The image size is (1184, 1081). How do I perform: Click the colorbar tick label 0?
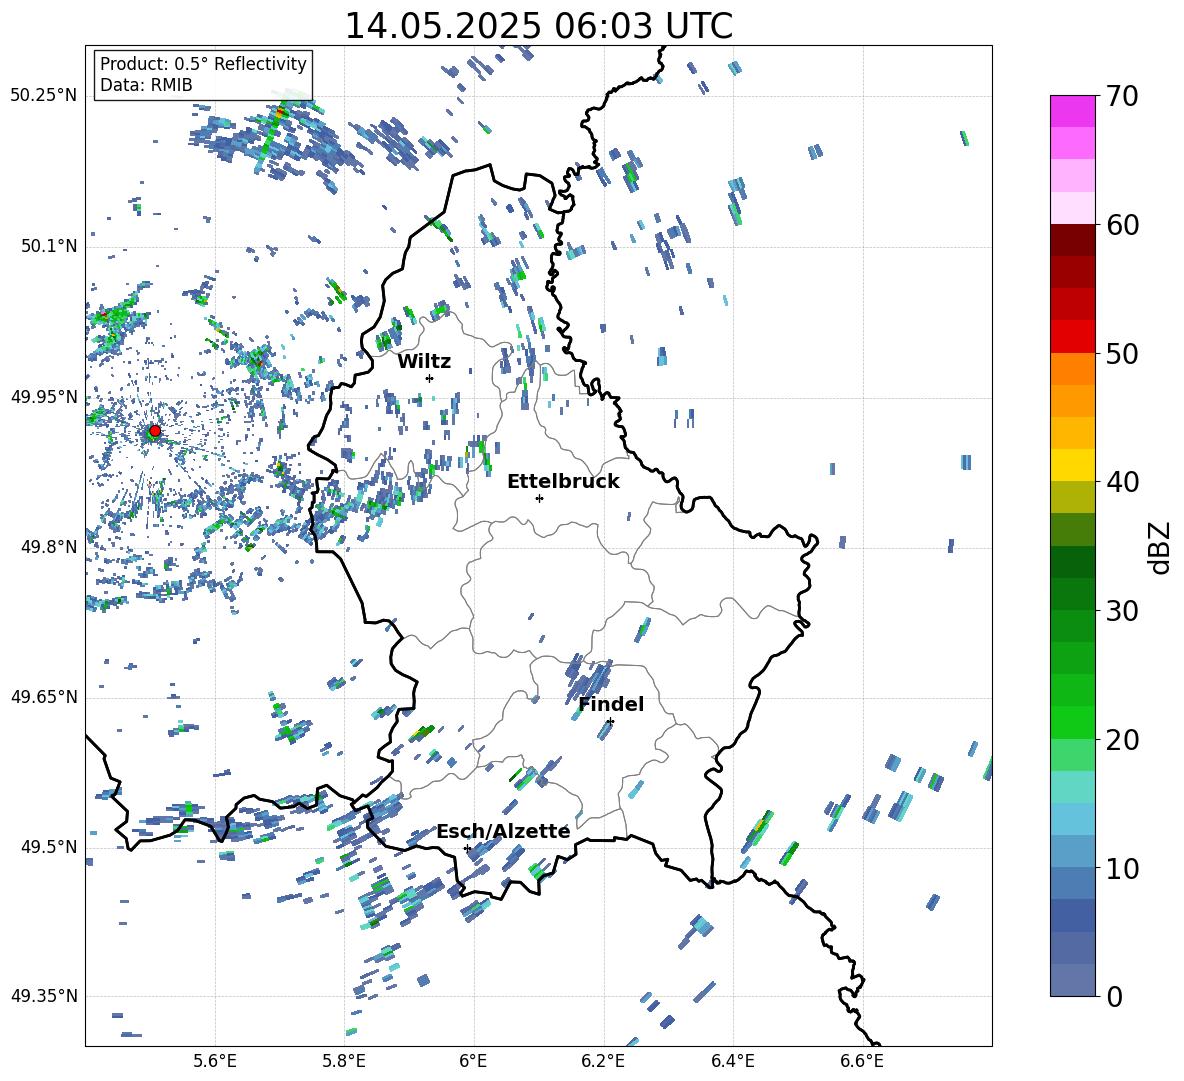[x=1115, y=997]
